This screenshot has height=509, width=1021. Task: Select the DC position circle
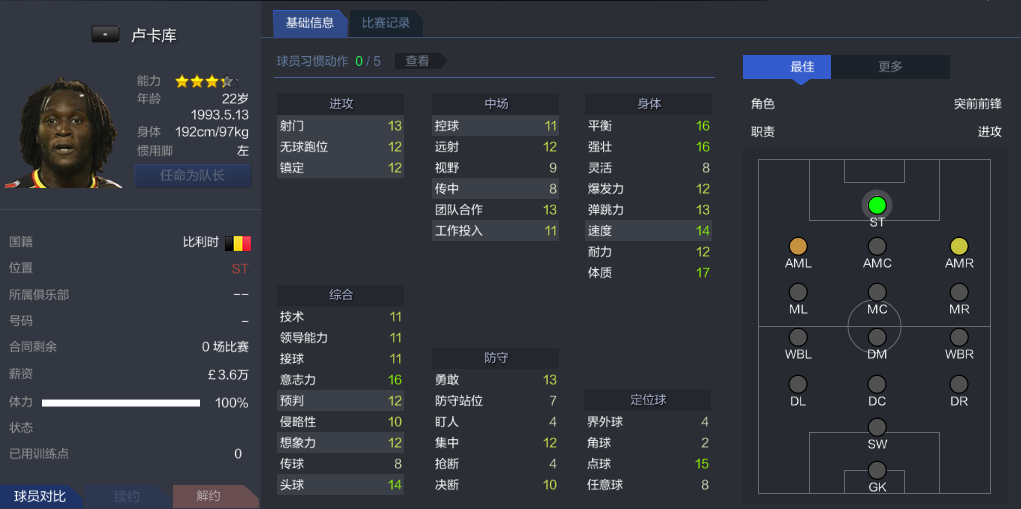[x=877, y=384]
